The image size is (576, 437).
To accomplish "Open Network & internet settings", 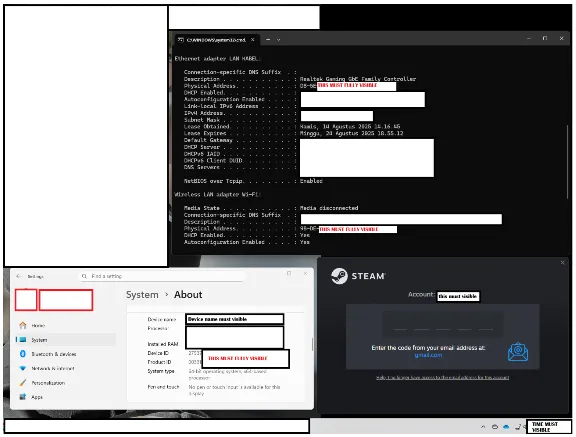I will [x=47, y=368].
